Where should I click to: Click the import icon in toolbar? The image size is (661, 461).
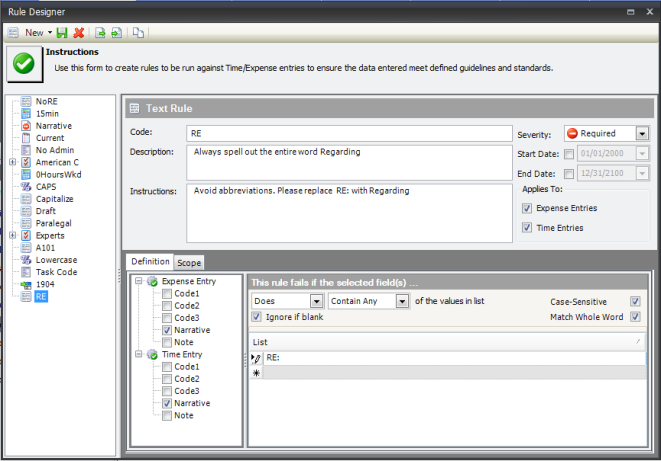point(116,33)
